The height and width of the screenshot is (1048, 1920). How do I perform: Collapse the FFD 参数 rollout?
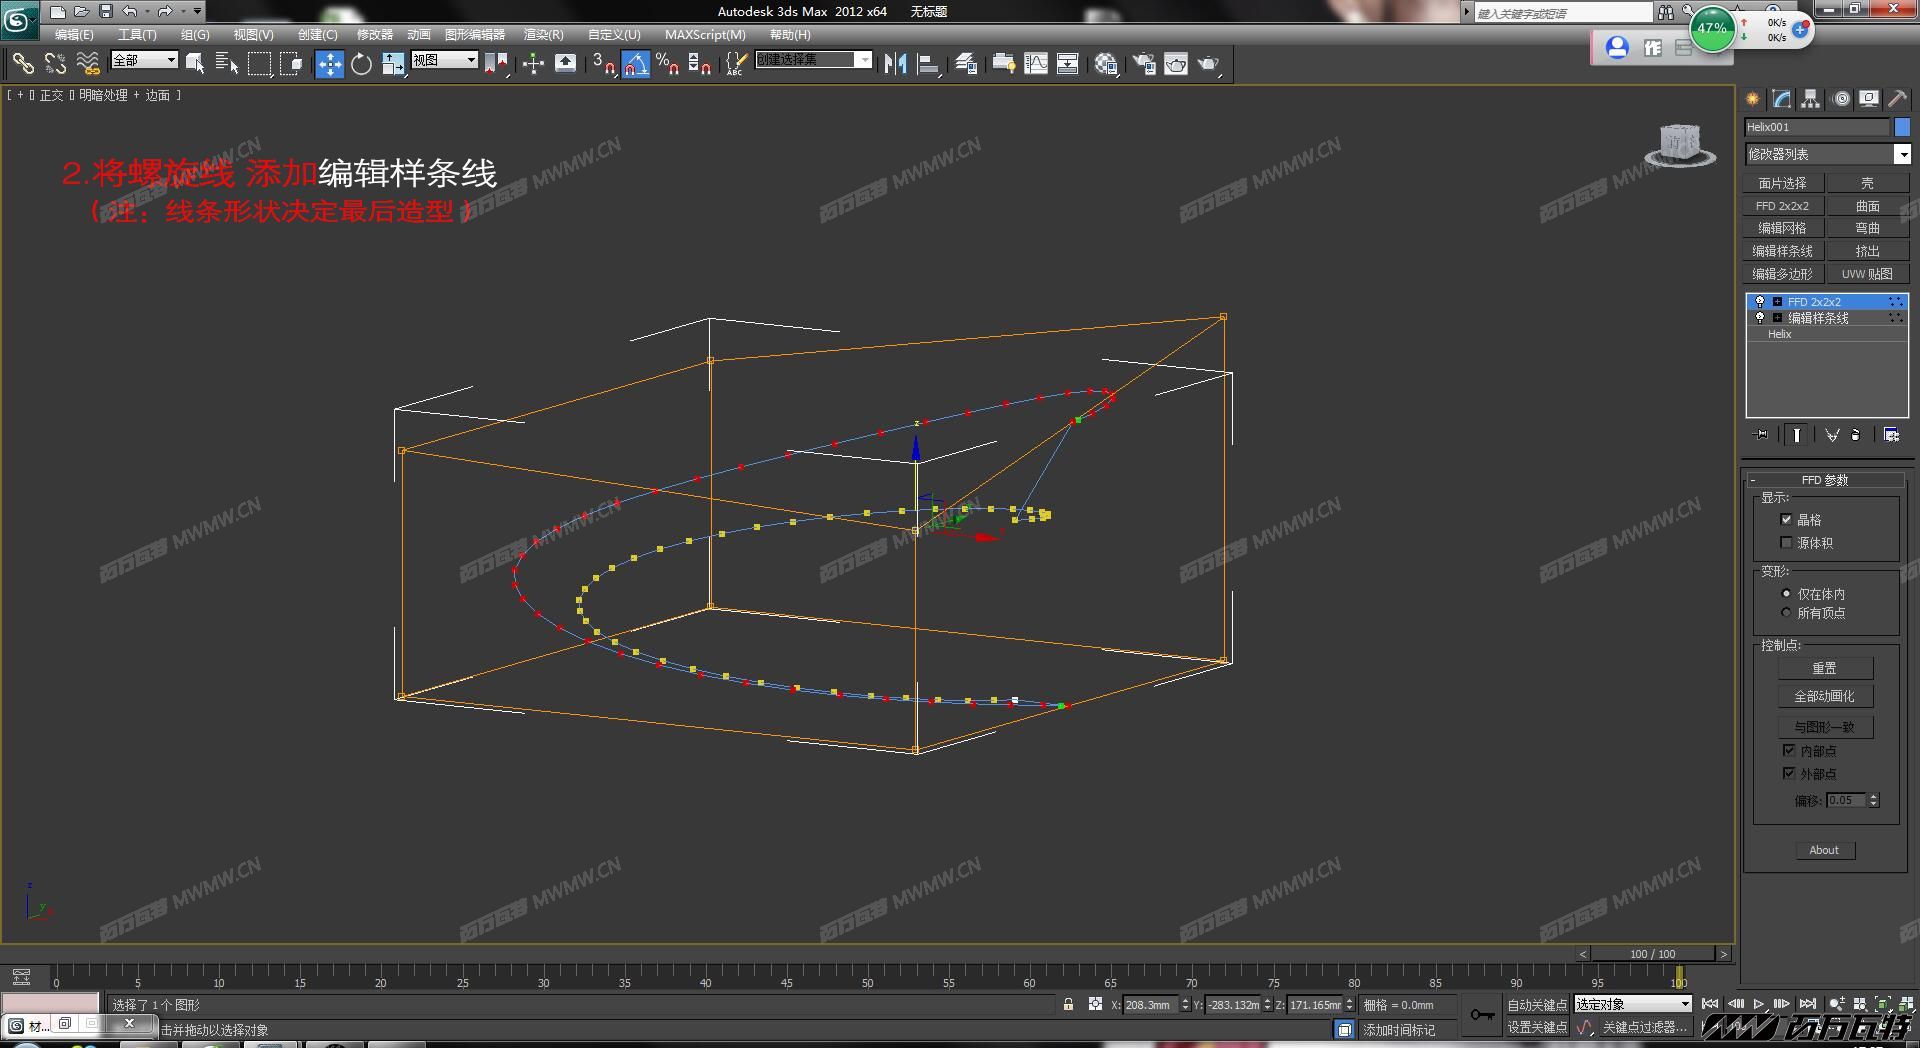coord(1825,480)
